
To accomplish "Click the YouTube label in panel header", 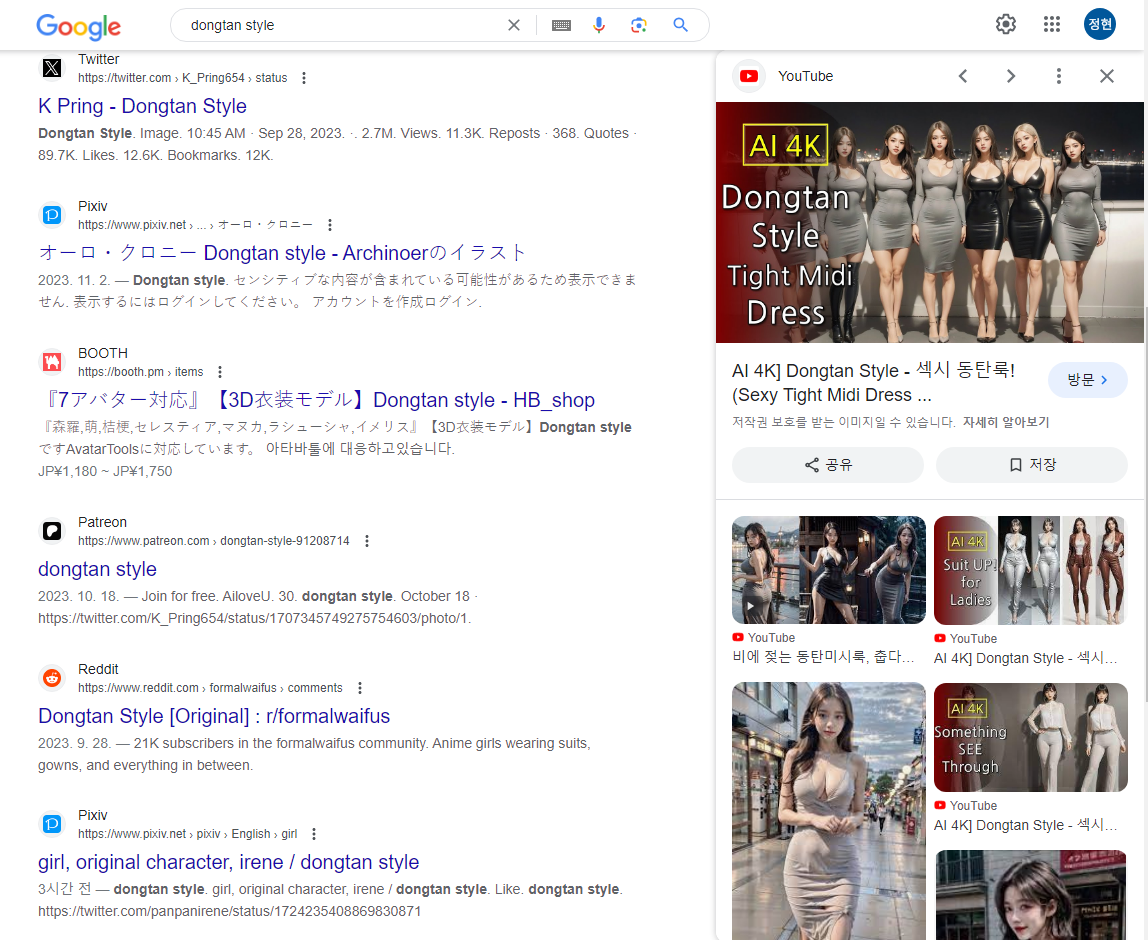I will pyautogui.click(x=805, y=76).
